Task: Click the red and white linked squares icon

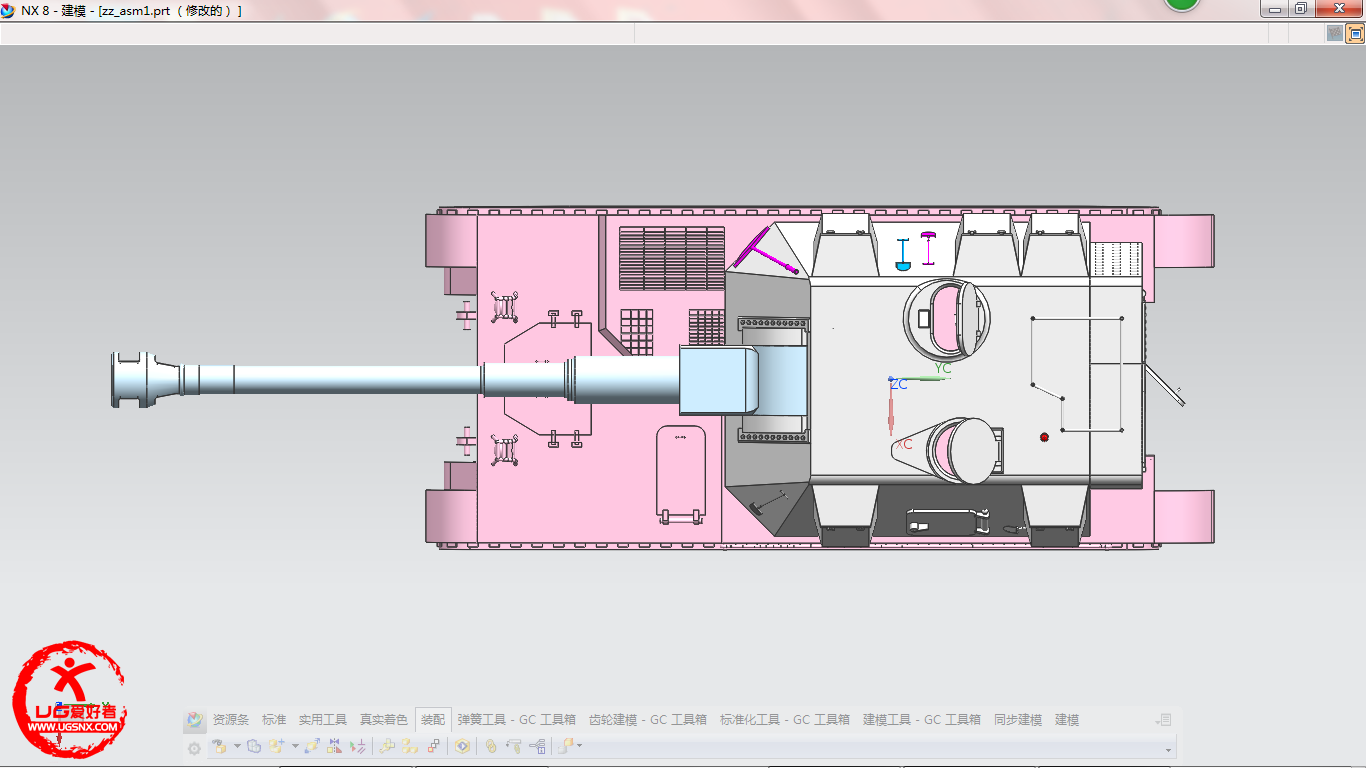Action: (x=434, y=746)
